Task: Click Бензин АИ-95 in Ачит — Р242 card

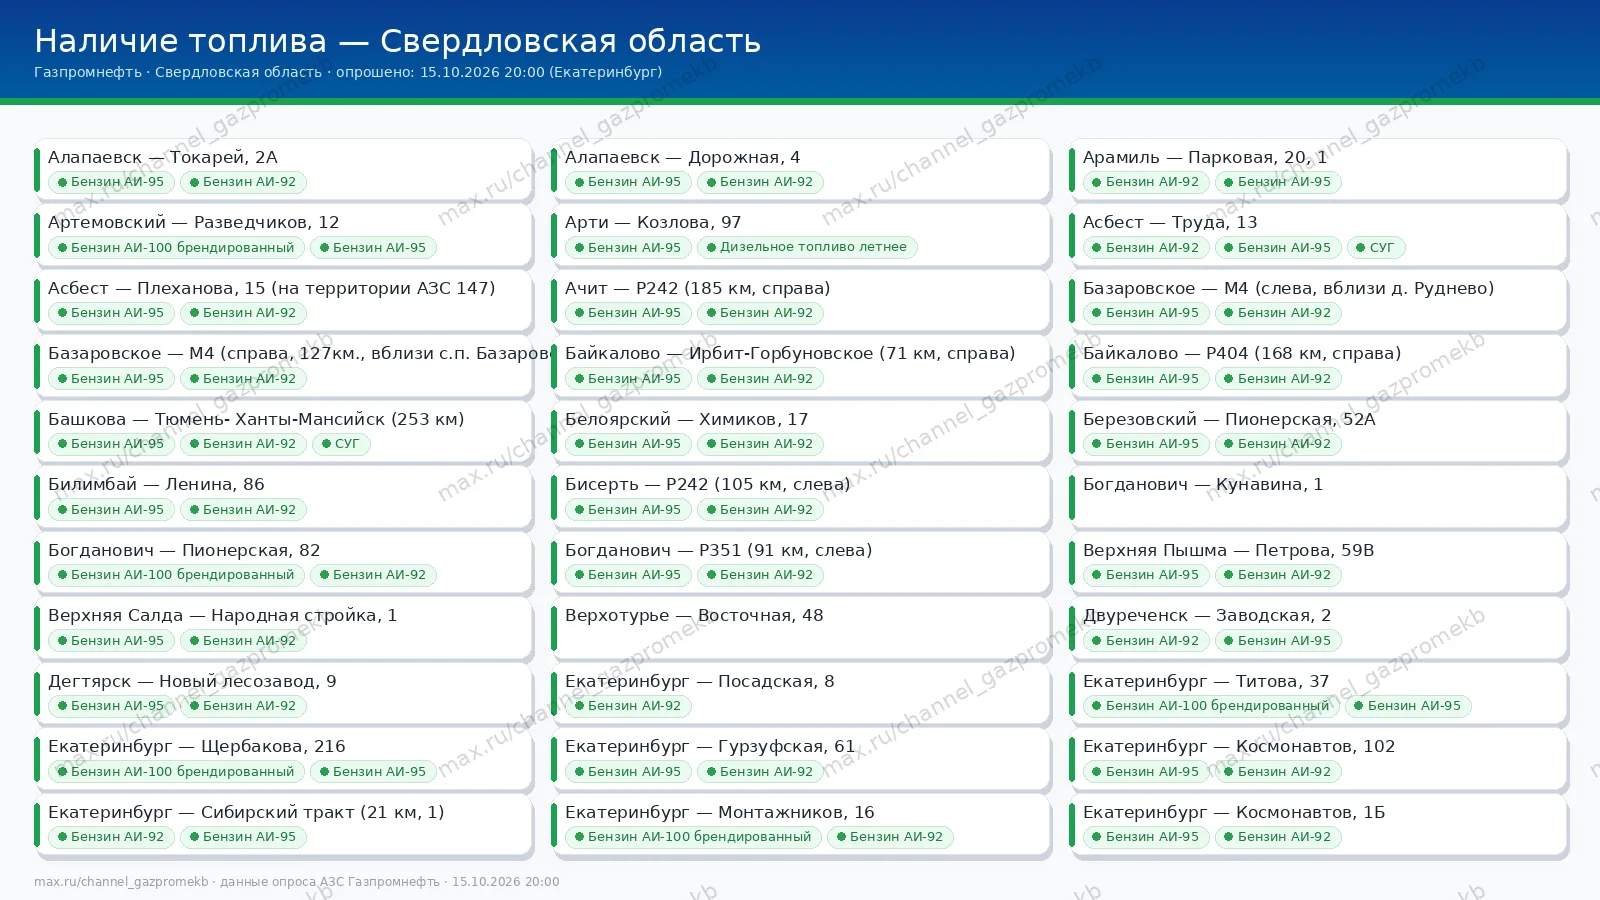Action: 628,313
